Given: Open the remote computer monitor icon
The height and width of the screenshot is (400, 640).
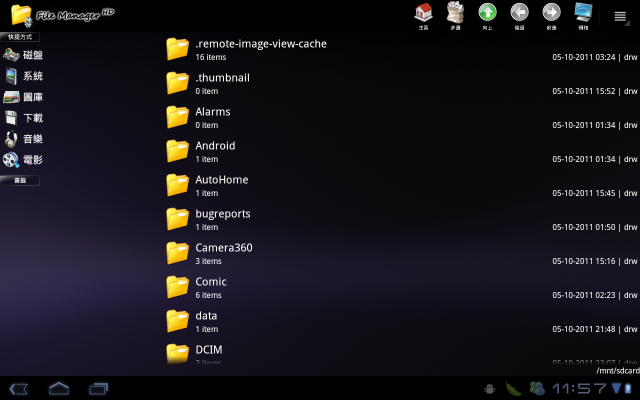Looking at the screenshot, I should tap(583, 16).
